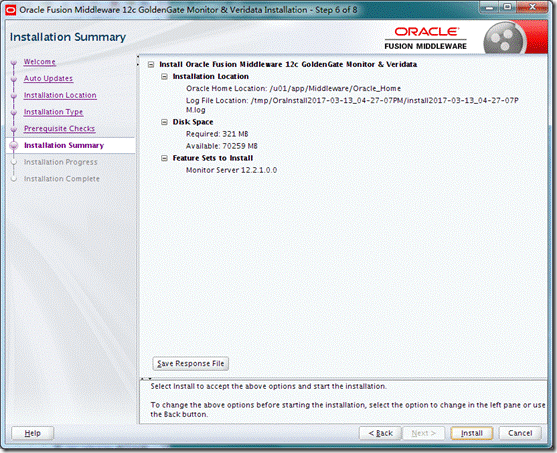Collapse the Installation Location node
Image resolution: width=557 pixels, height=453 pixels.
164,76
